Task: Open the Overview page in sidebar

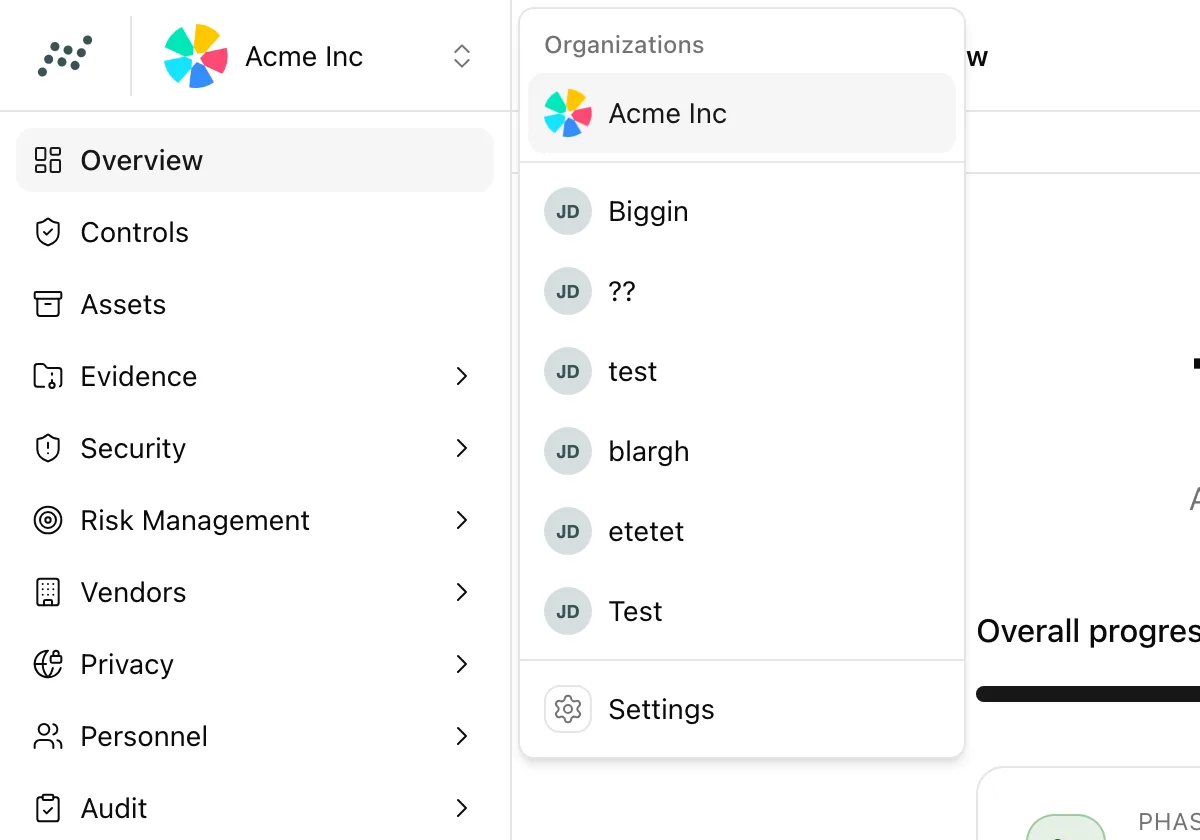Action: tap(255, 160)
